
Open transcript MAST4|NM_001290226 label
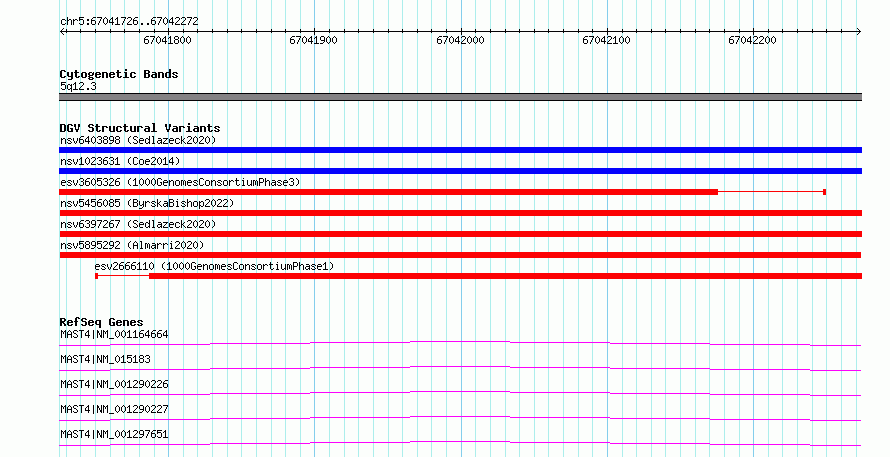[x=114, y=384]
